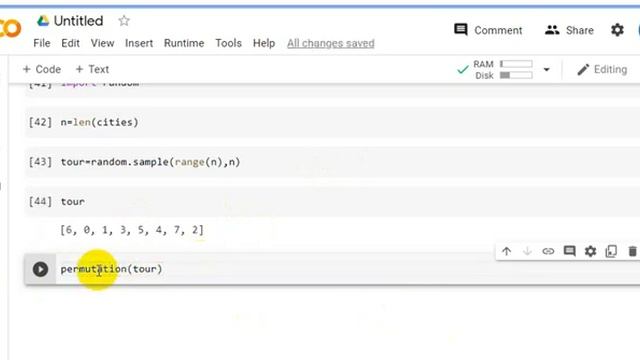
Task: Move cell up with arrow icon
Action: pos(507,251)
